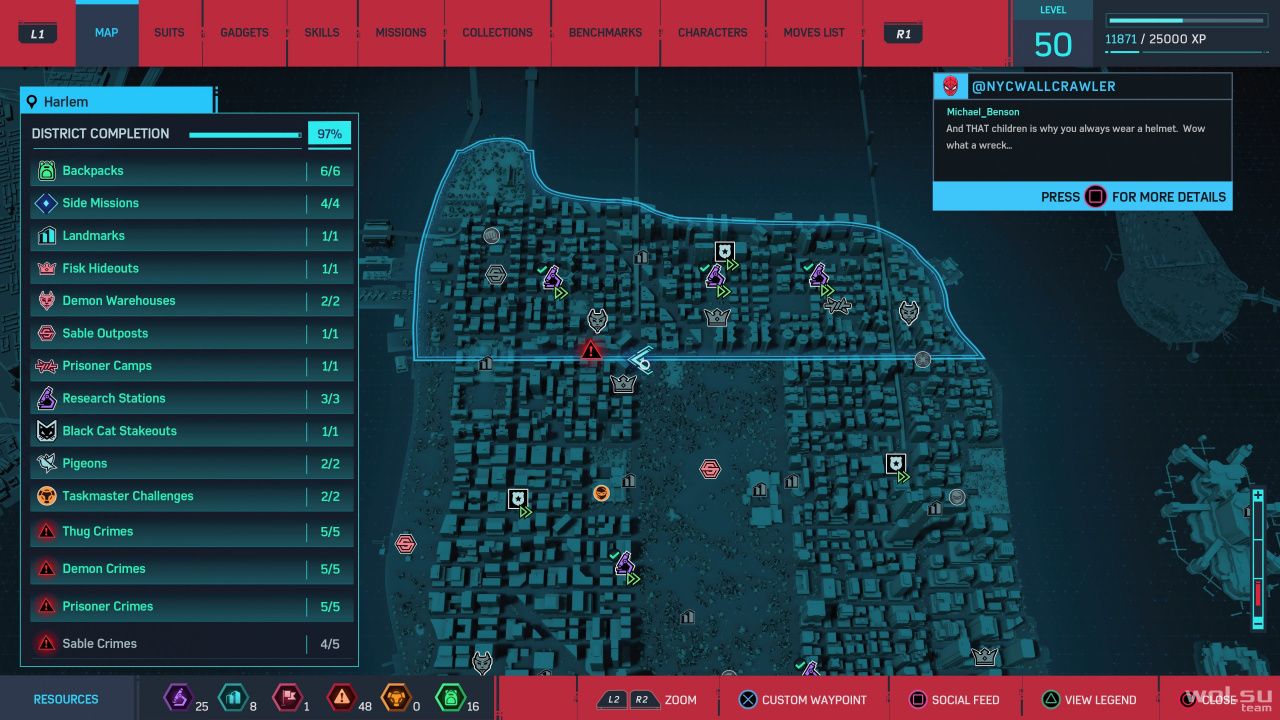Click the District Completion progress bar
Viewport: 1280px width, 720px height.
click(245, 134)
